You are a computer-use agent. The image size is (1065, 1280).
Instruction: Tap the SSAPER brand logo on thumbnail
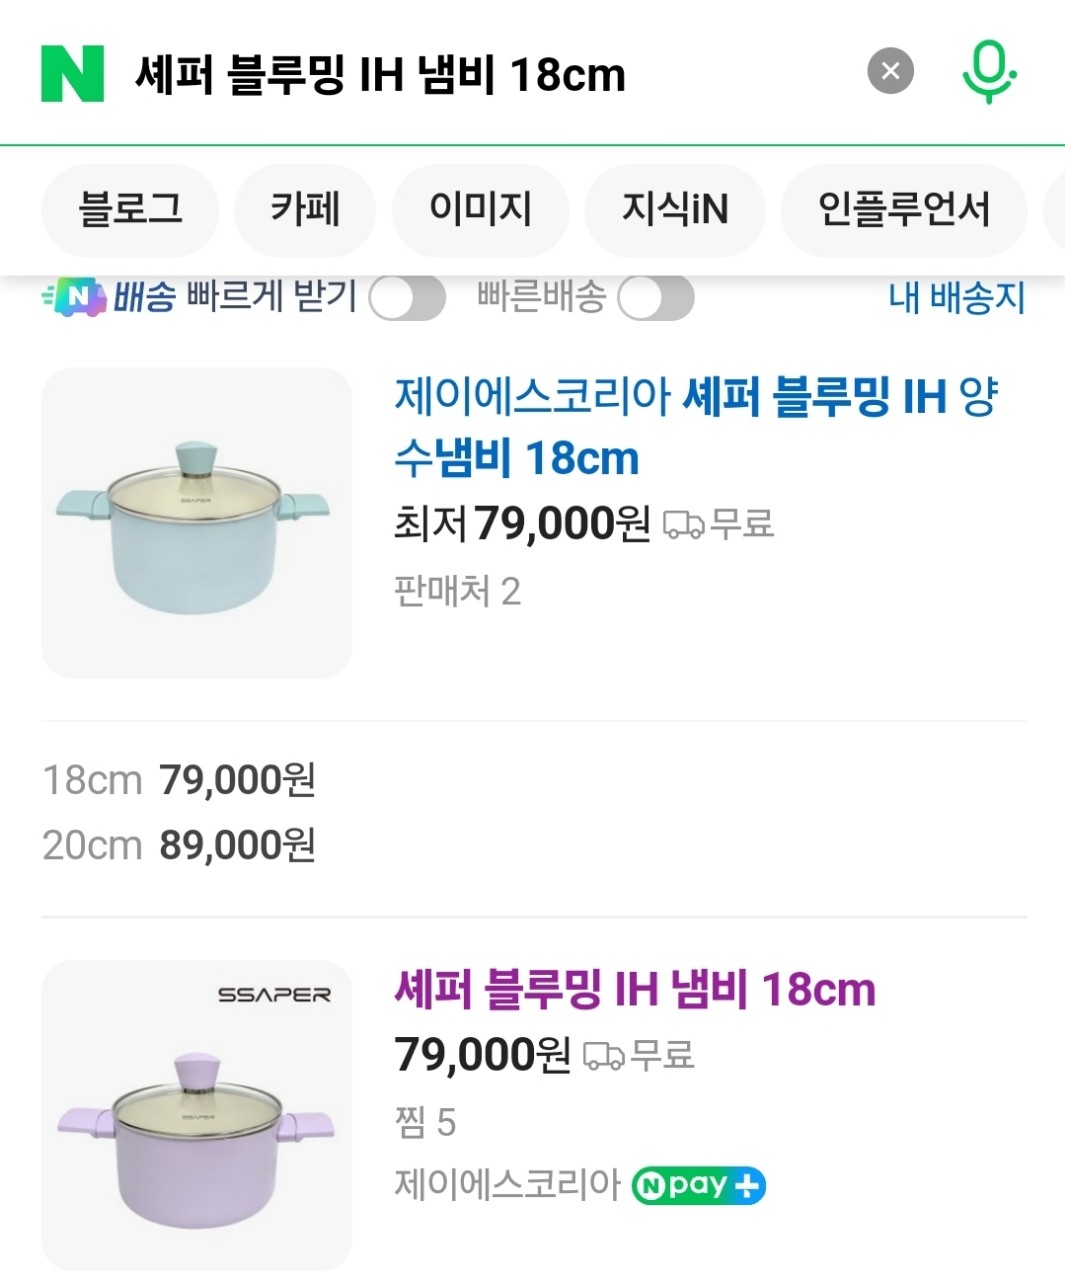274,995
